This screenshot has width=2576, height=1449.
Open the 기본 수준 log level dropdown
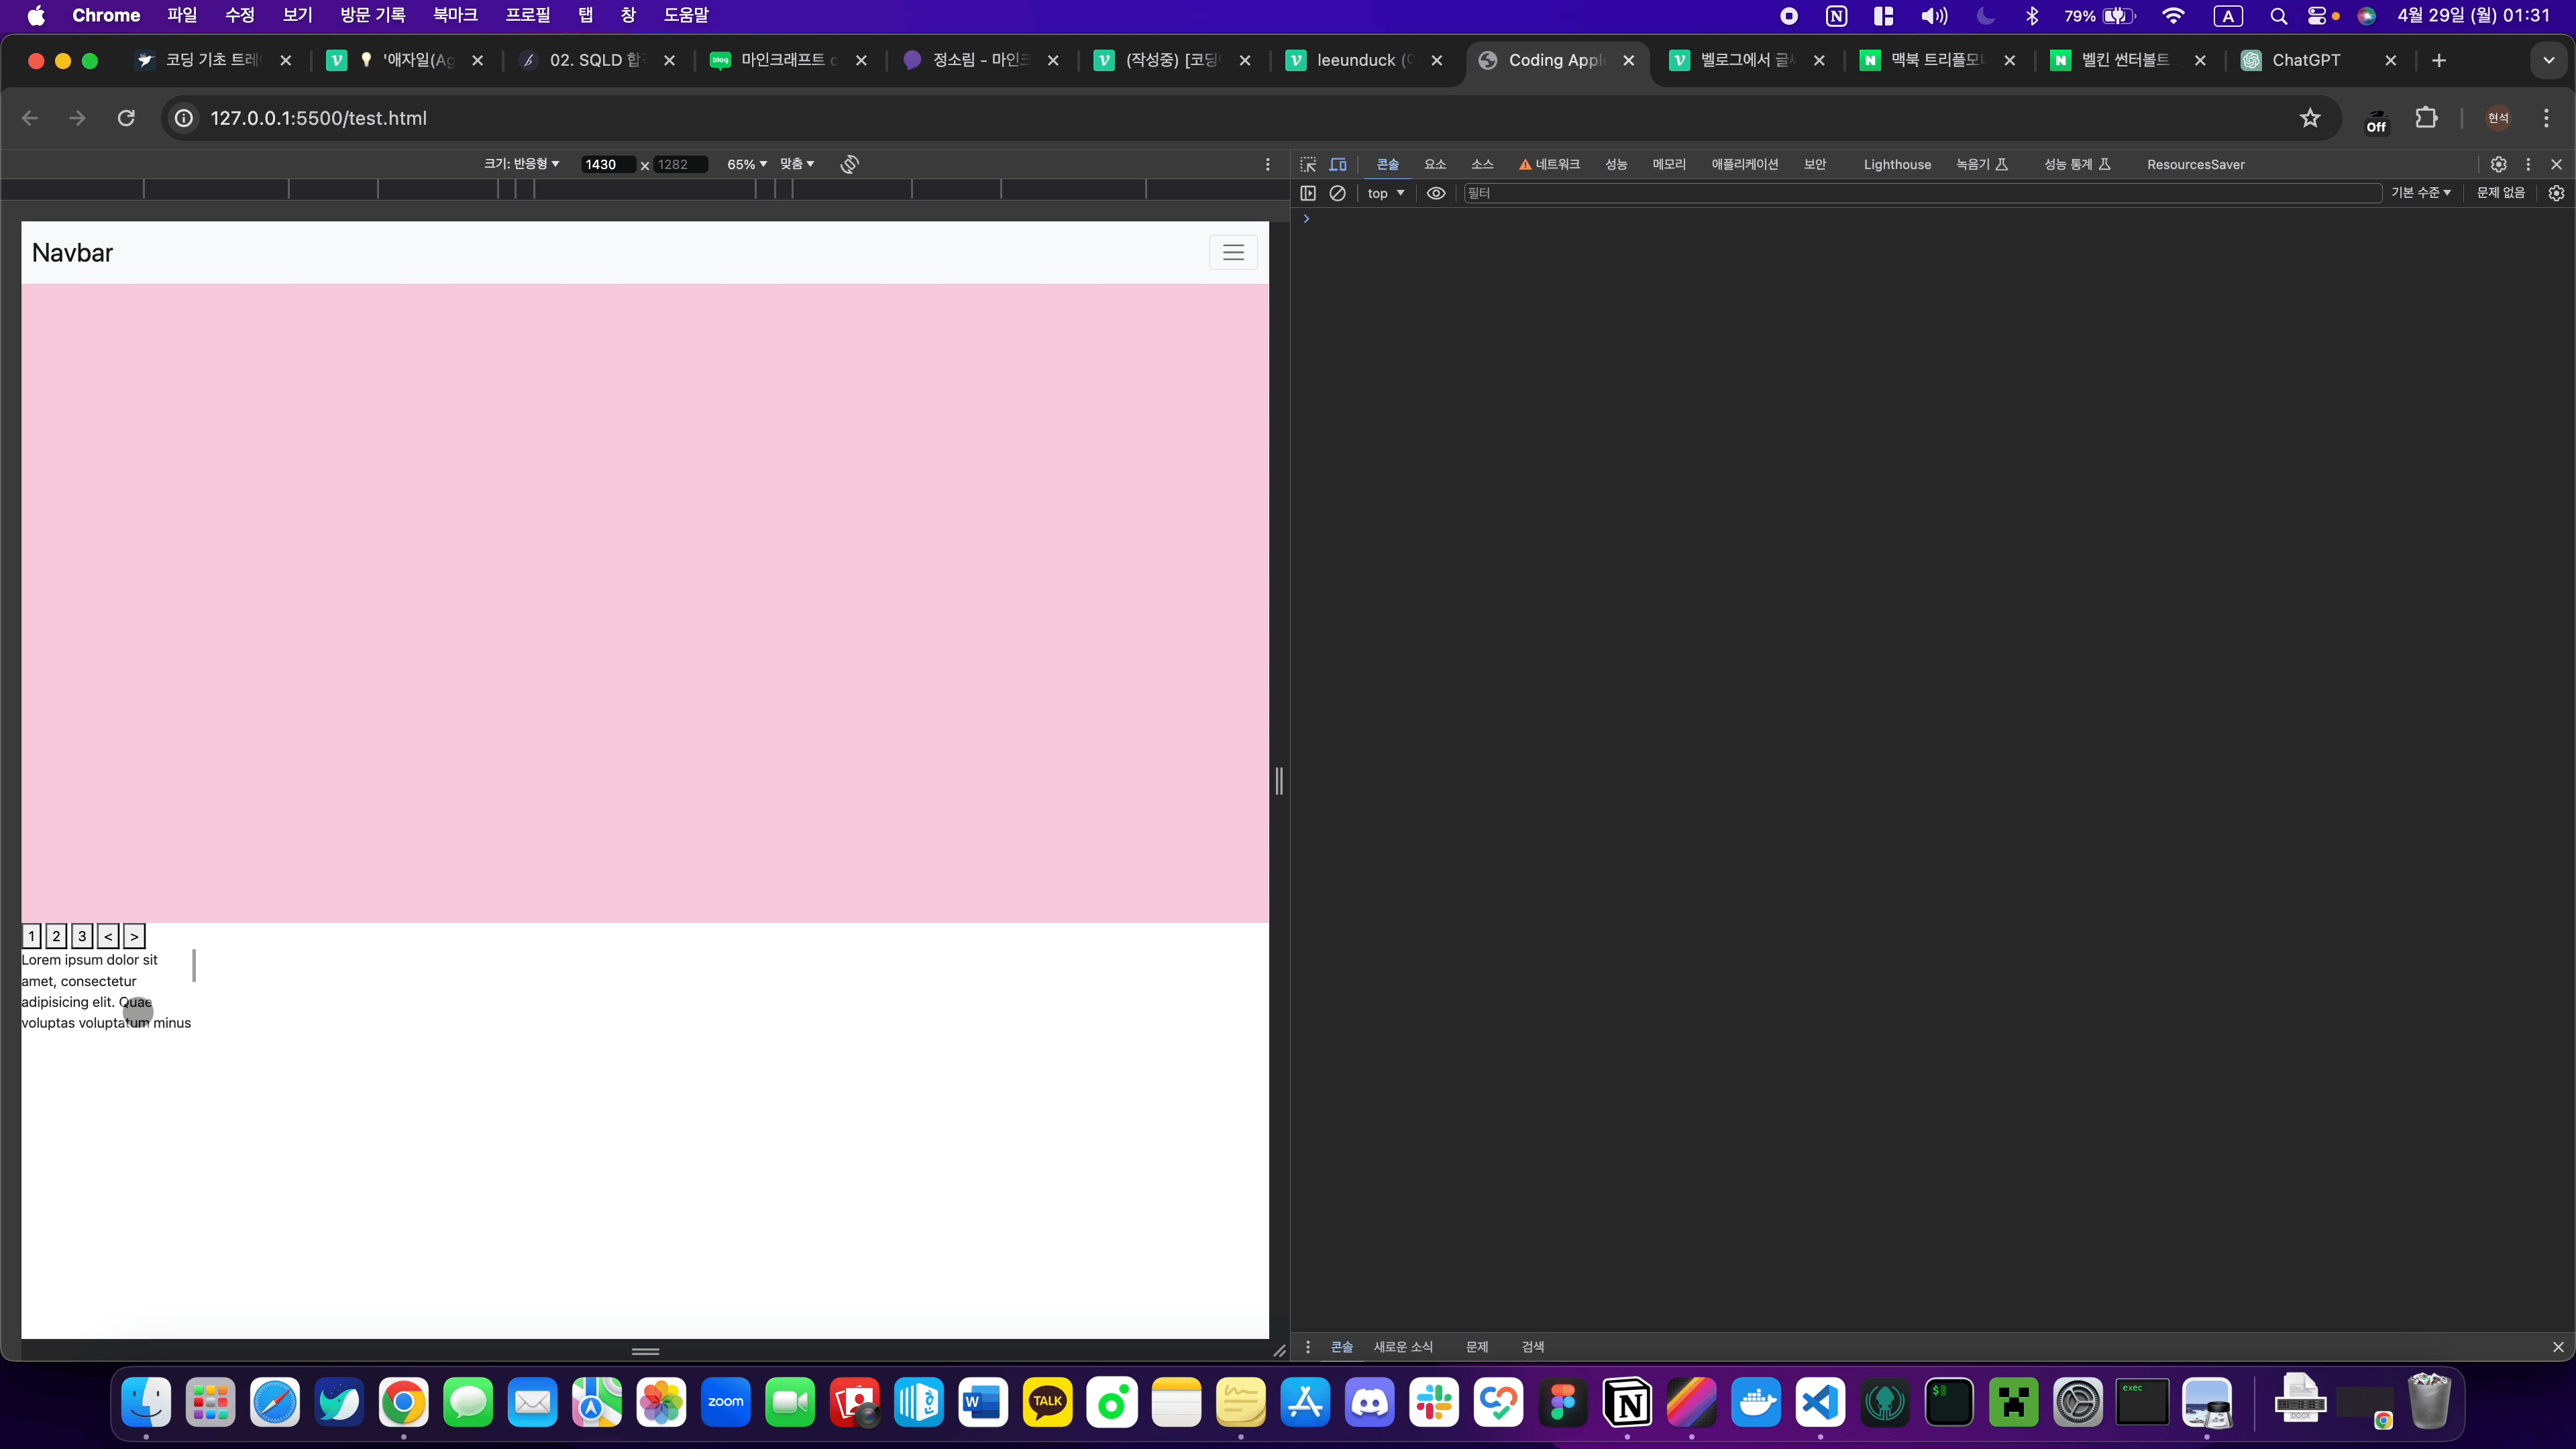pyautogui.click(x=2420, y=193)
